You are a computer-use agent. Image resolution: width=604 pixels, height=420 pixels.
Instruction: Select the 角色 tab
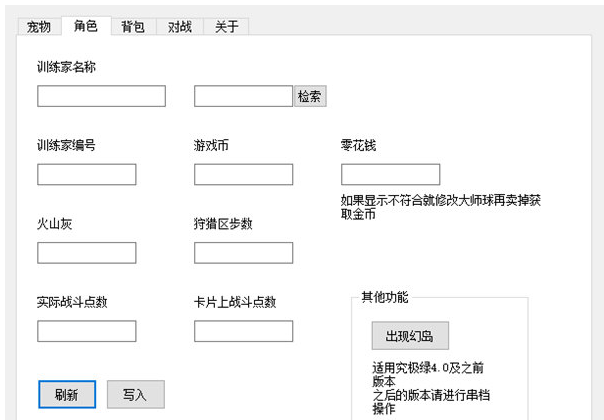pyautogui.click(x=86, y=26)
